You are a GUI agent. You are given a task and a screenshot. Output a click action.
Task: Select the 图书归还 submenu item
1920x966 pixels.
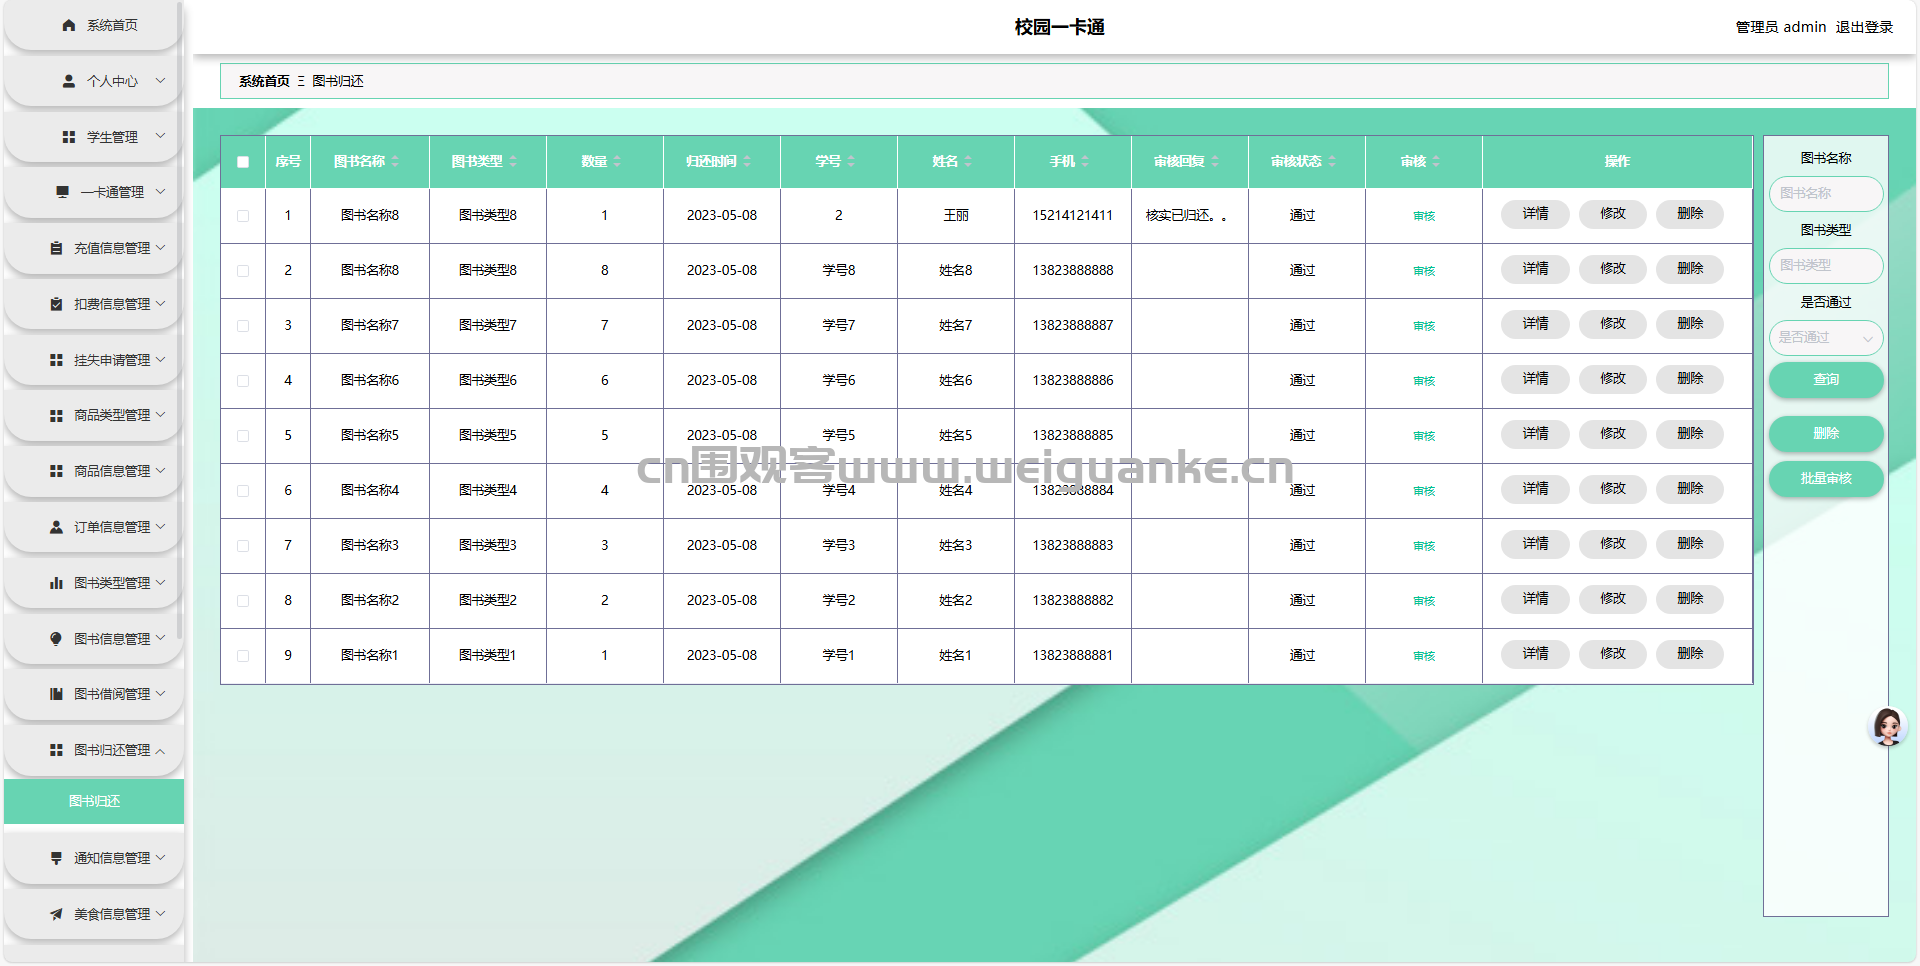94,801
